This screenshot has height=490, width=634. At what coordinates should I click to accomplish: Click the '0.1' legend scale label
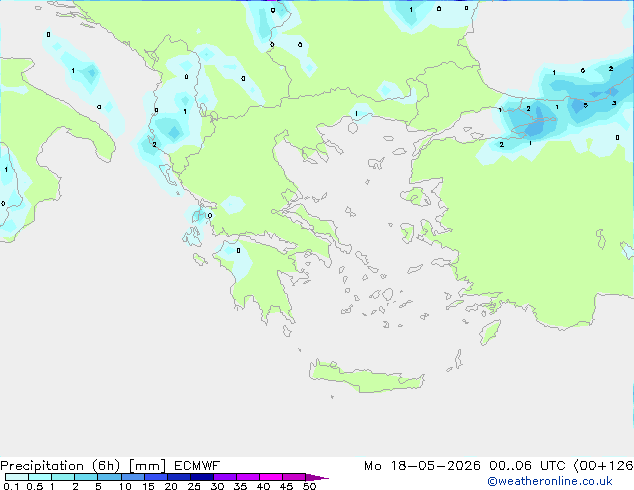pos(11,486)
